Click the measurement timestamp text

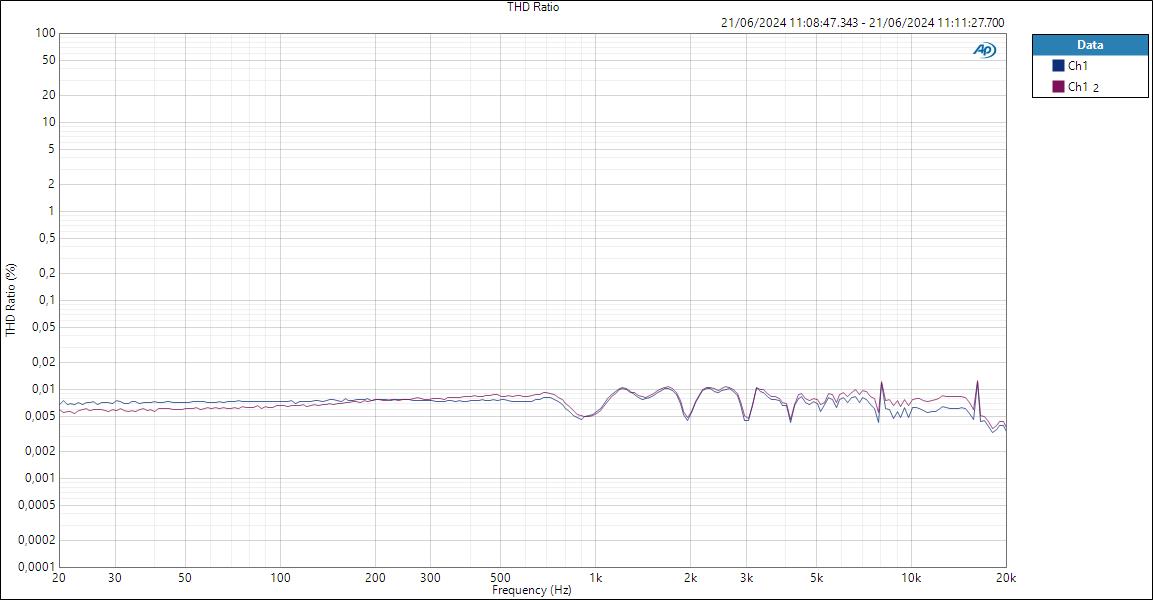click(862, 20)
